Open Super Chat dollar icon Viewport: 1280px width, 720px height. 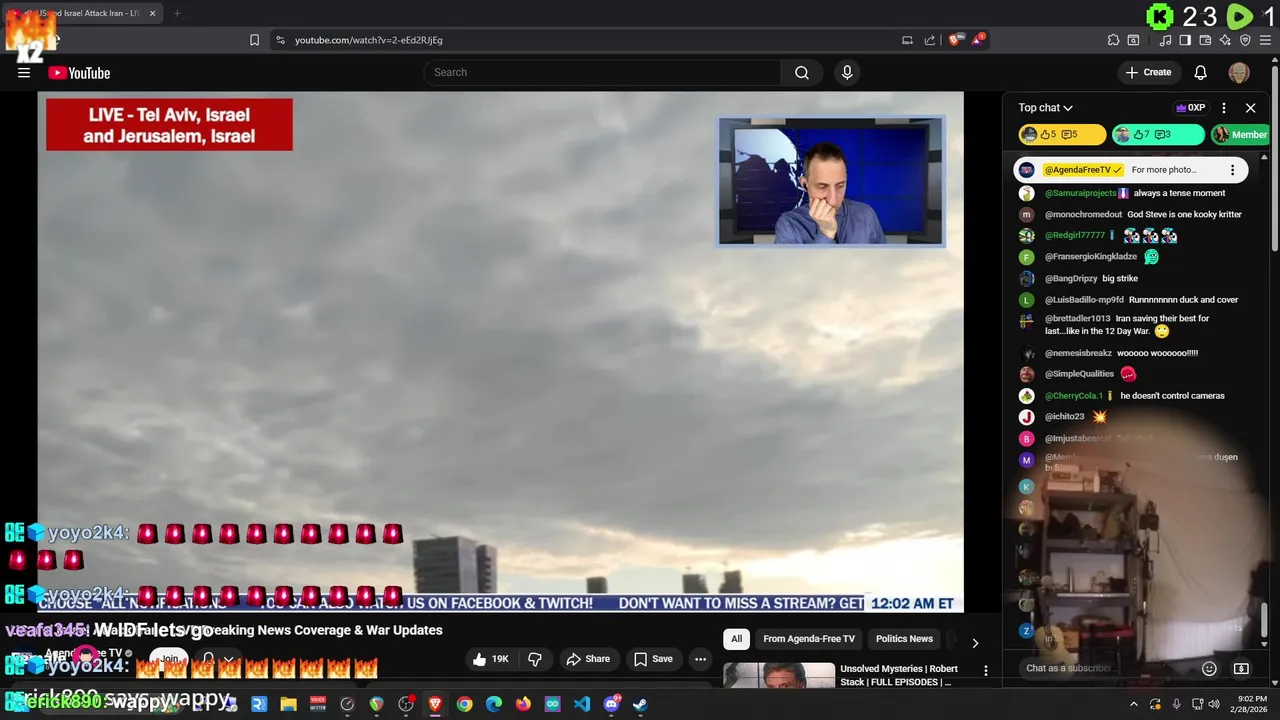[1241, 668]
